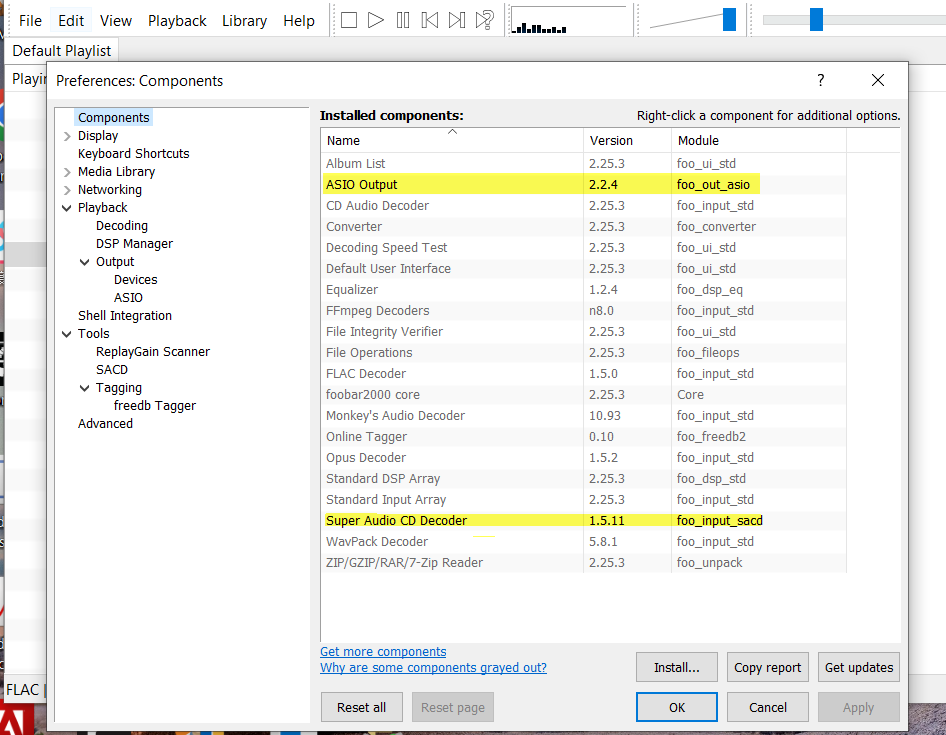Select the Super Audio CD Decoder row

396,520
